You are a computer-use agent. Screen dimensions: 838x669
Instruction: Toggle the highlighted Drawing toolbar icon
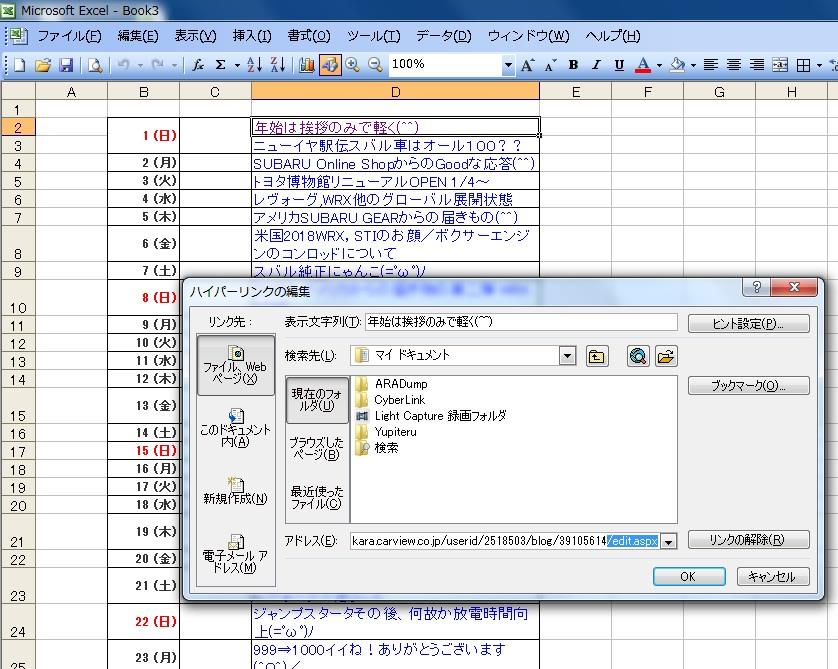[330, 65]
